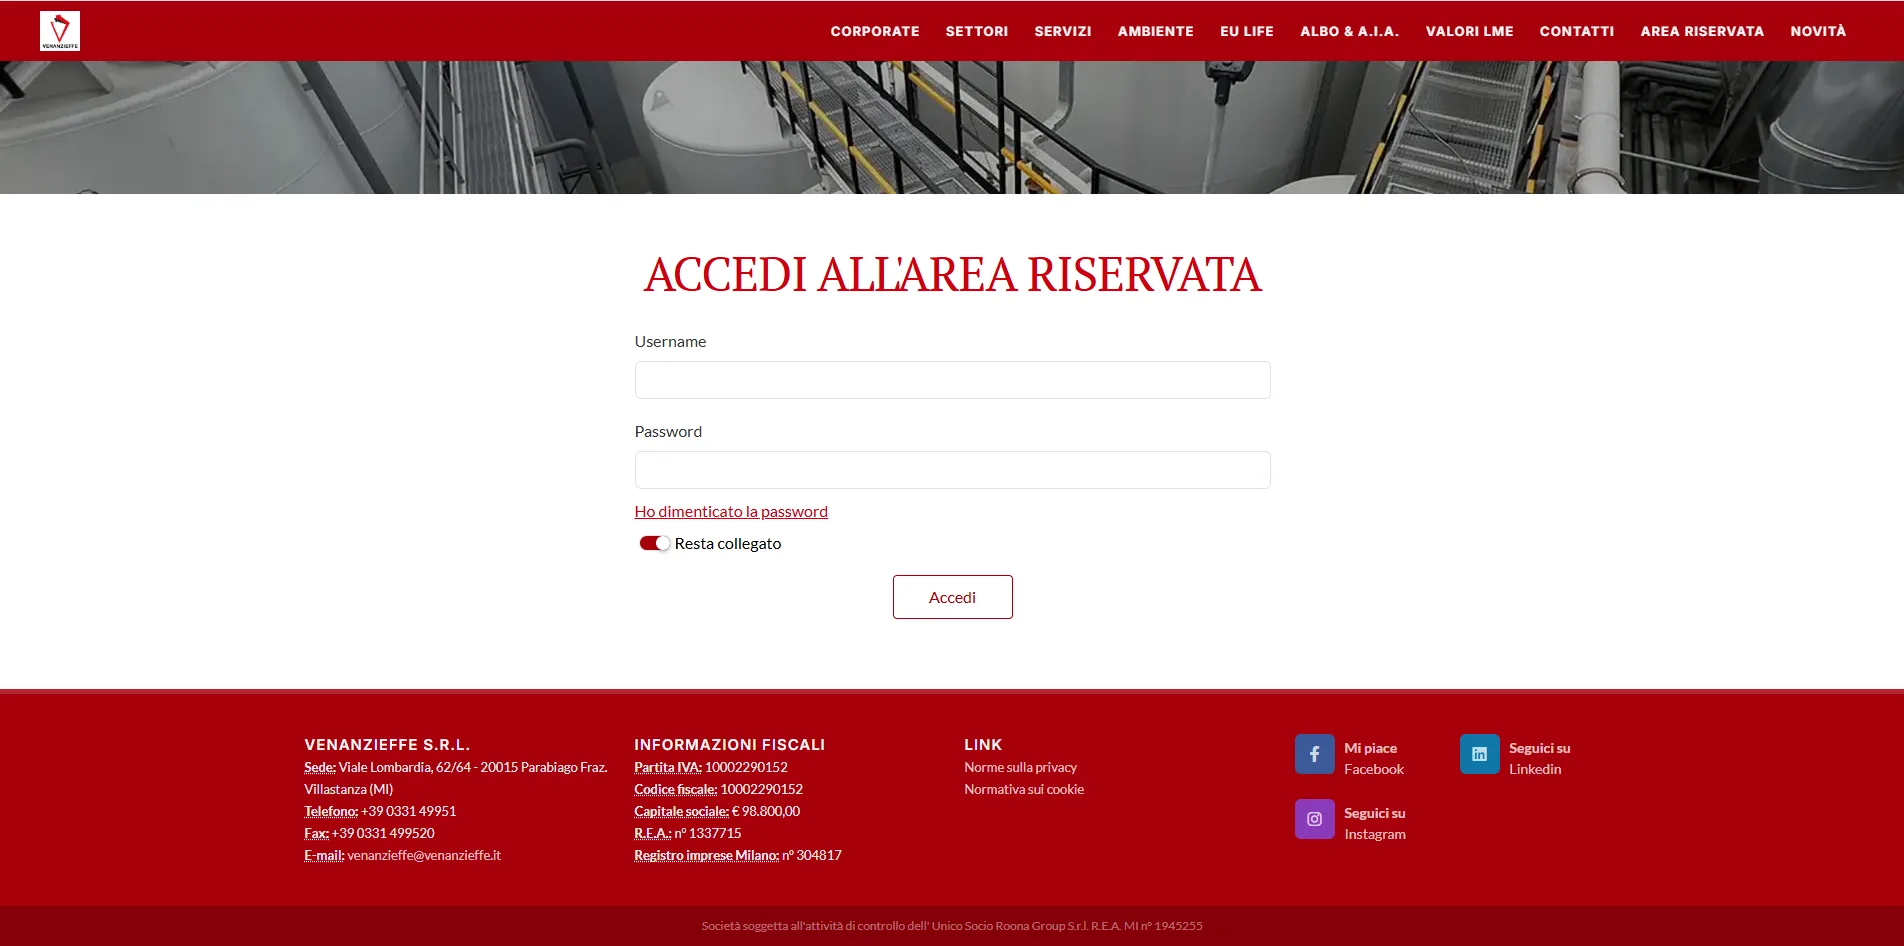Go to CONTATTI page
Screen dimensions: 1904x946
click(1577, 31)
